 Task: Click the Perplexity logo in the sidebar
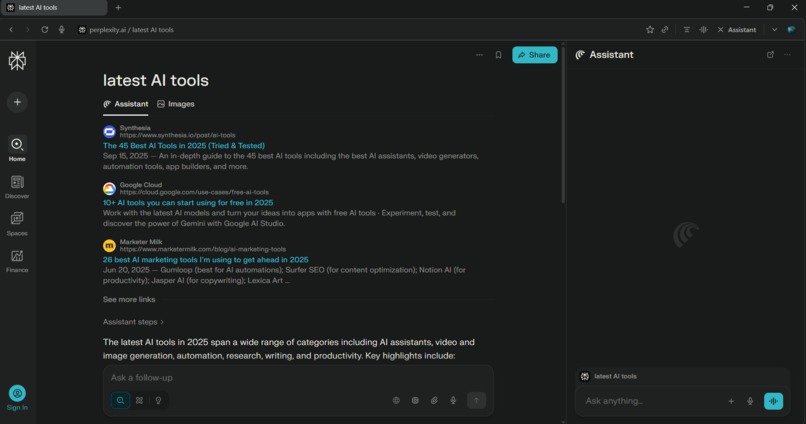pyautogui.click(x=17, y=61)
